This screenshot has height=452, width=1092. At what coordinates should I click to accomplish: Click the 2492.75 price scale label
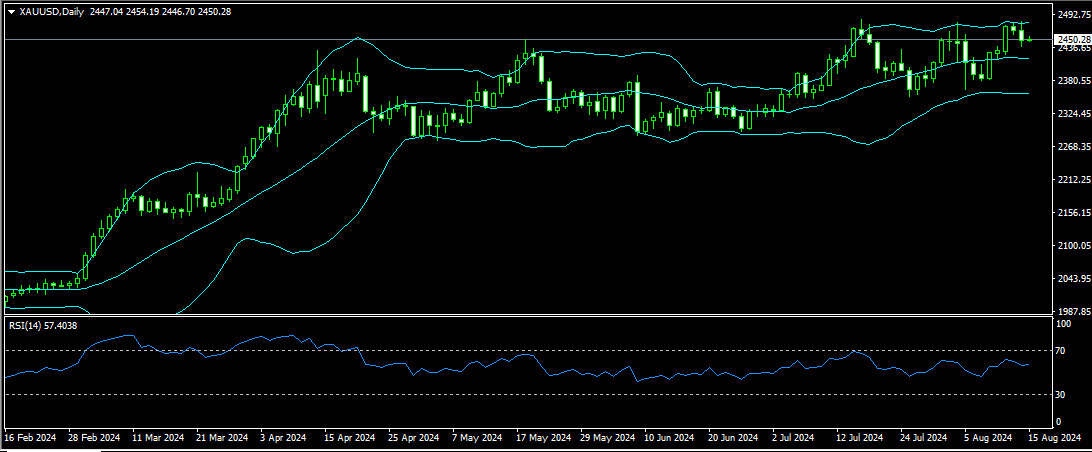click(1072, 15)
